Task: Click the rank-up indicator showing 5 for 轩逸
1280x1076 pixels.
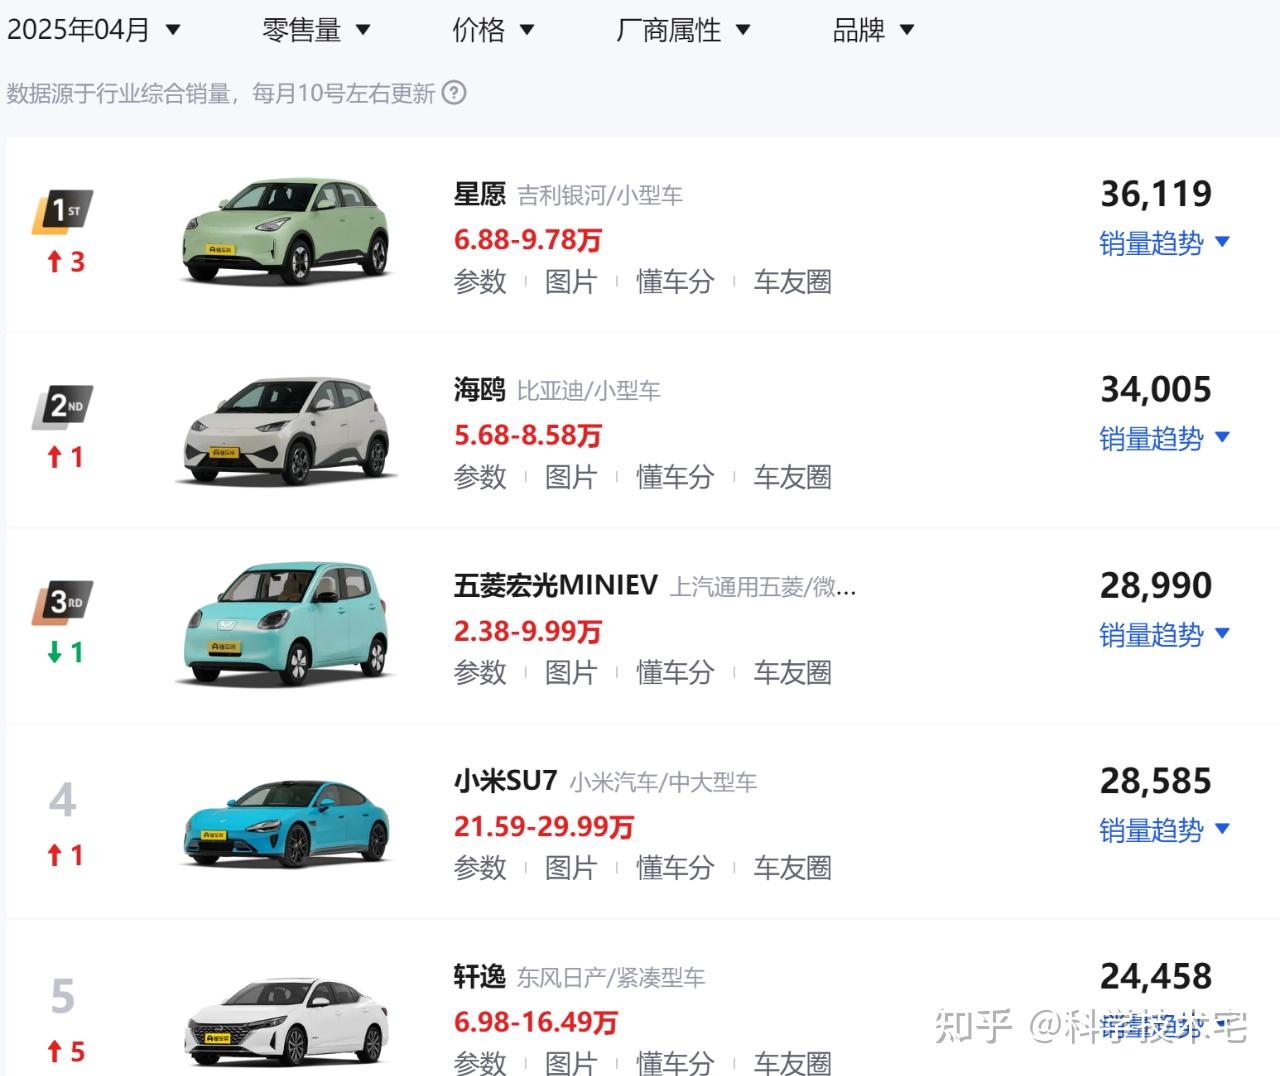Action: pyautogui.click(x=63, y=1051)
